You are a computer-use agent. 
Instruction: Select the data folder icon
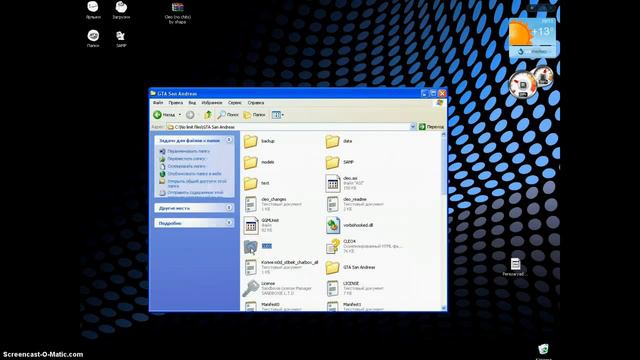click(x=332, y=141)
